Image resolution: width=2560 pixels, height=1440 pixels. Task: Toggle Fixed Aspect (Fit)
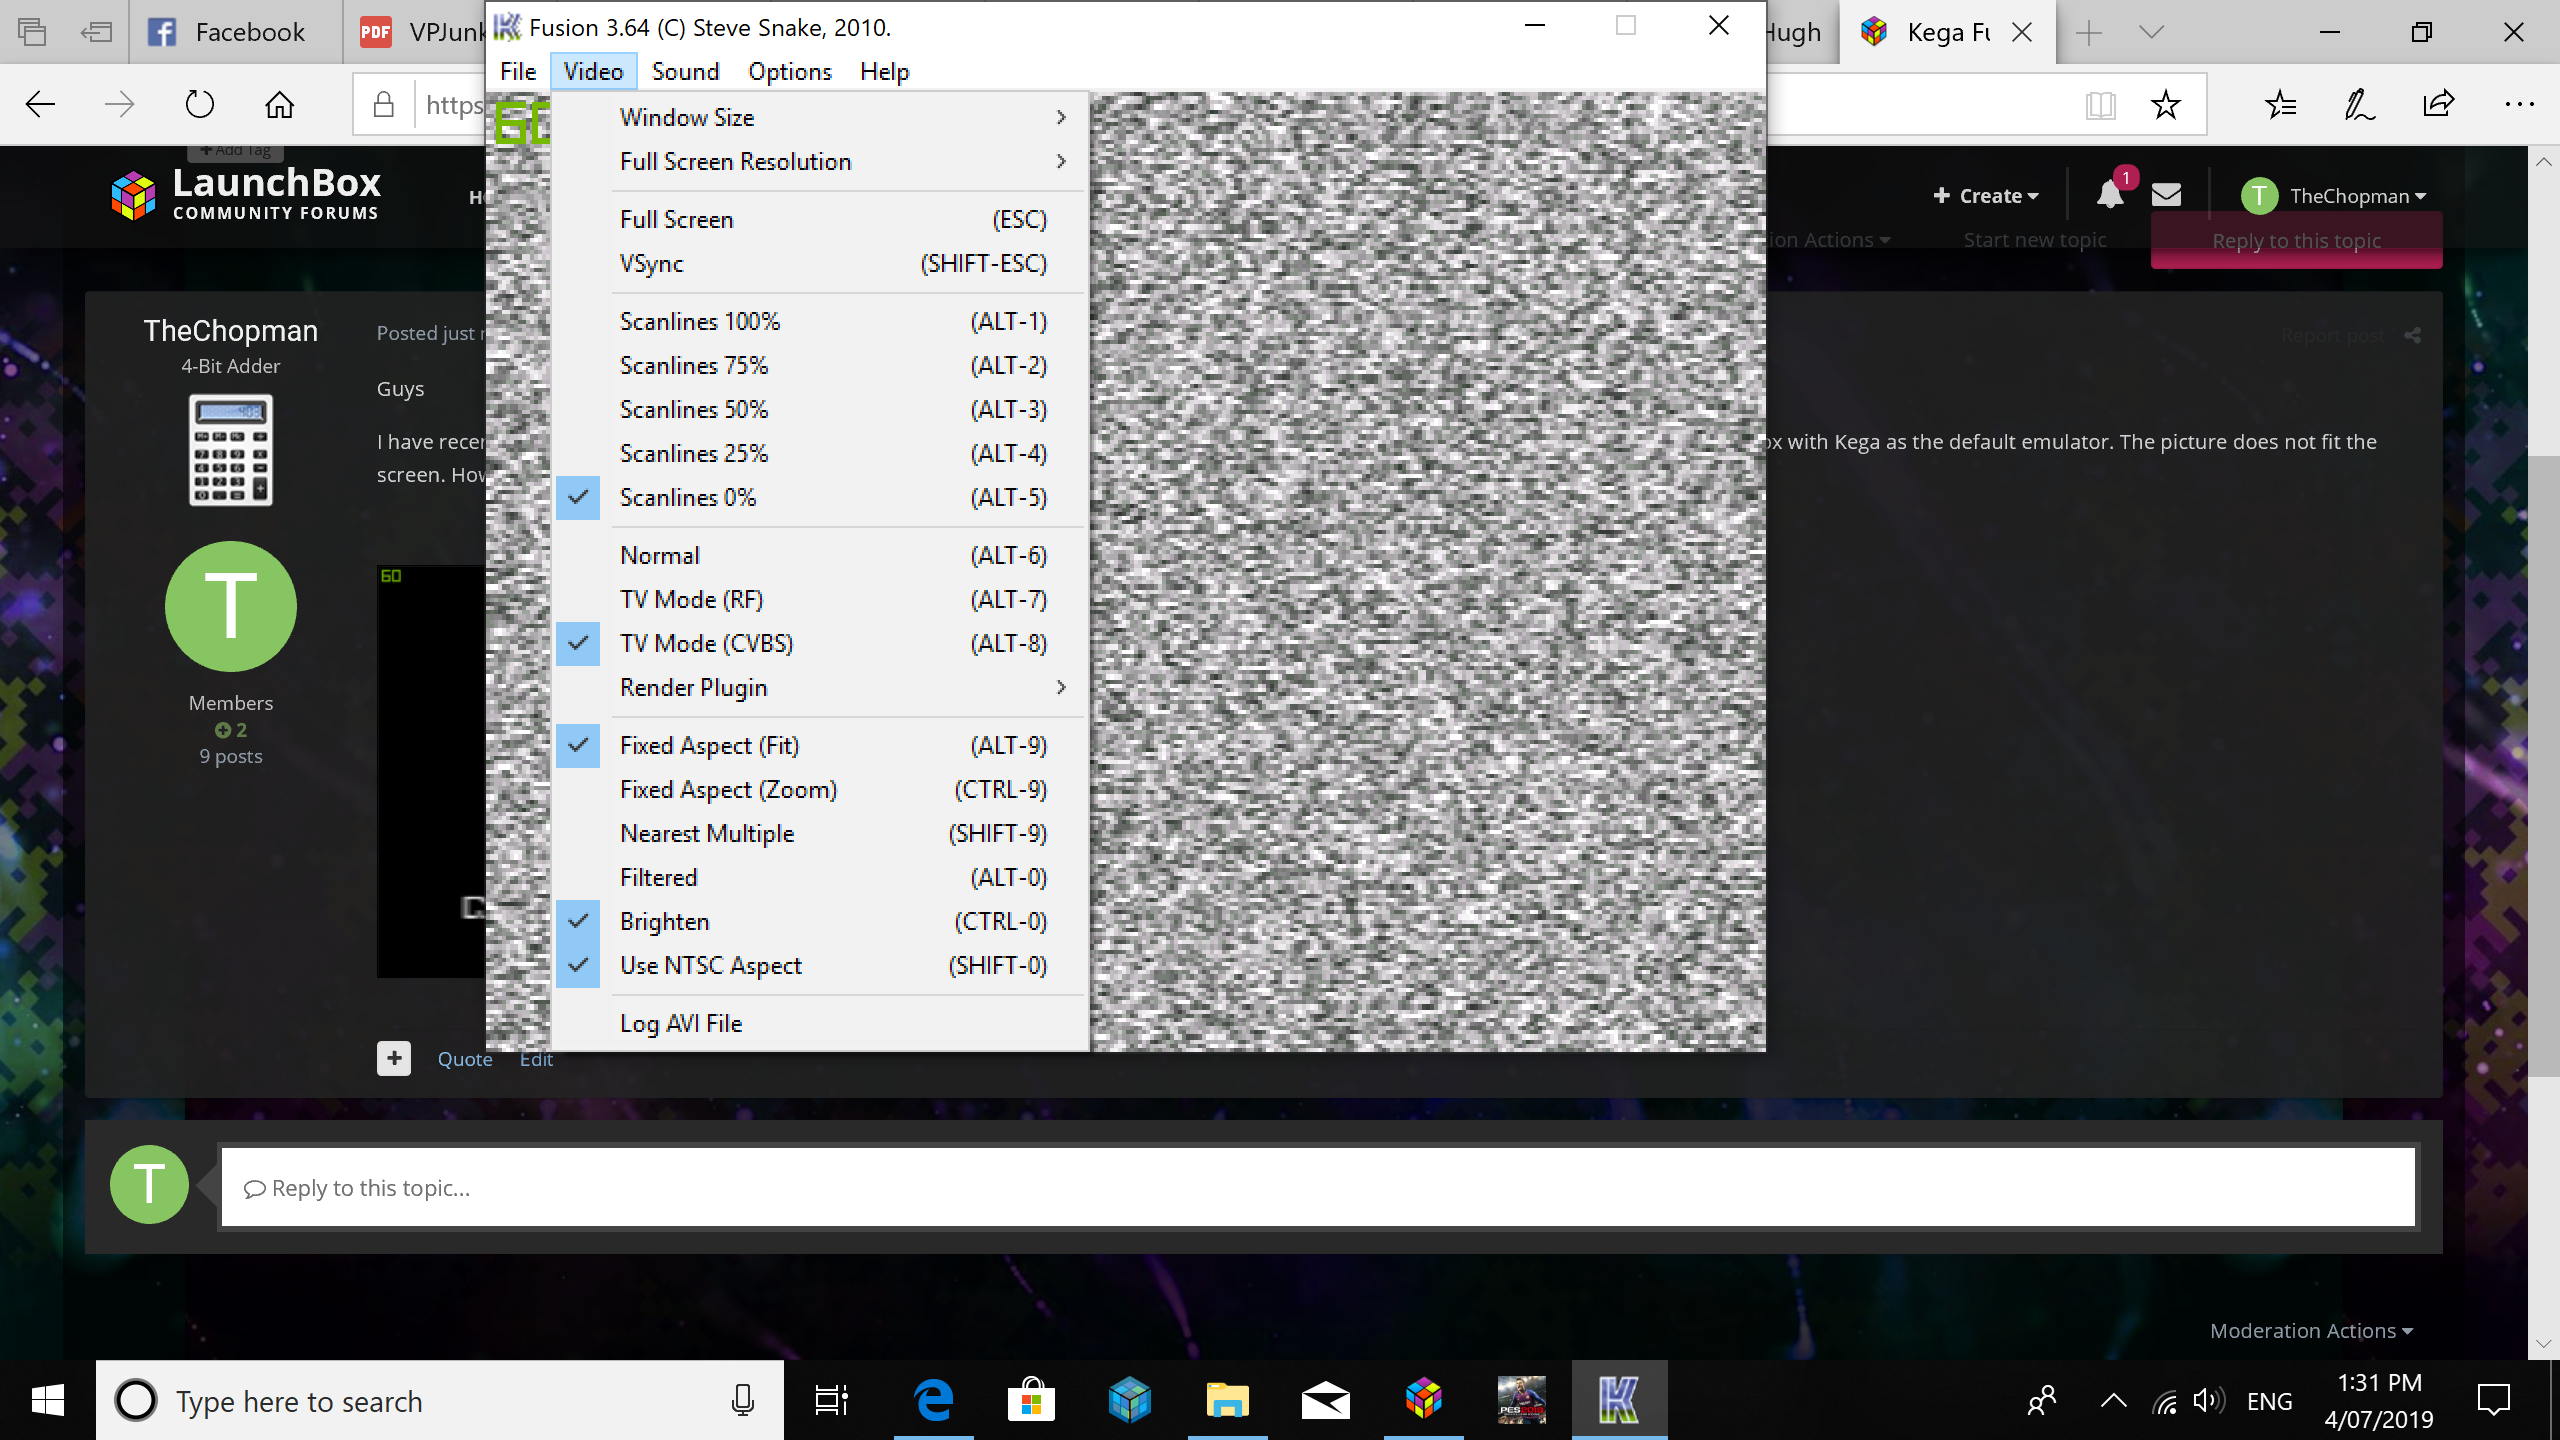(820, 745)
